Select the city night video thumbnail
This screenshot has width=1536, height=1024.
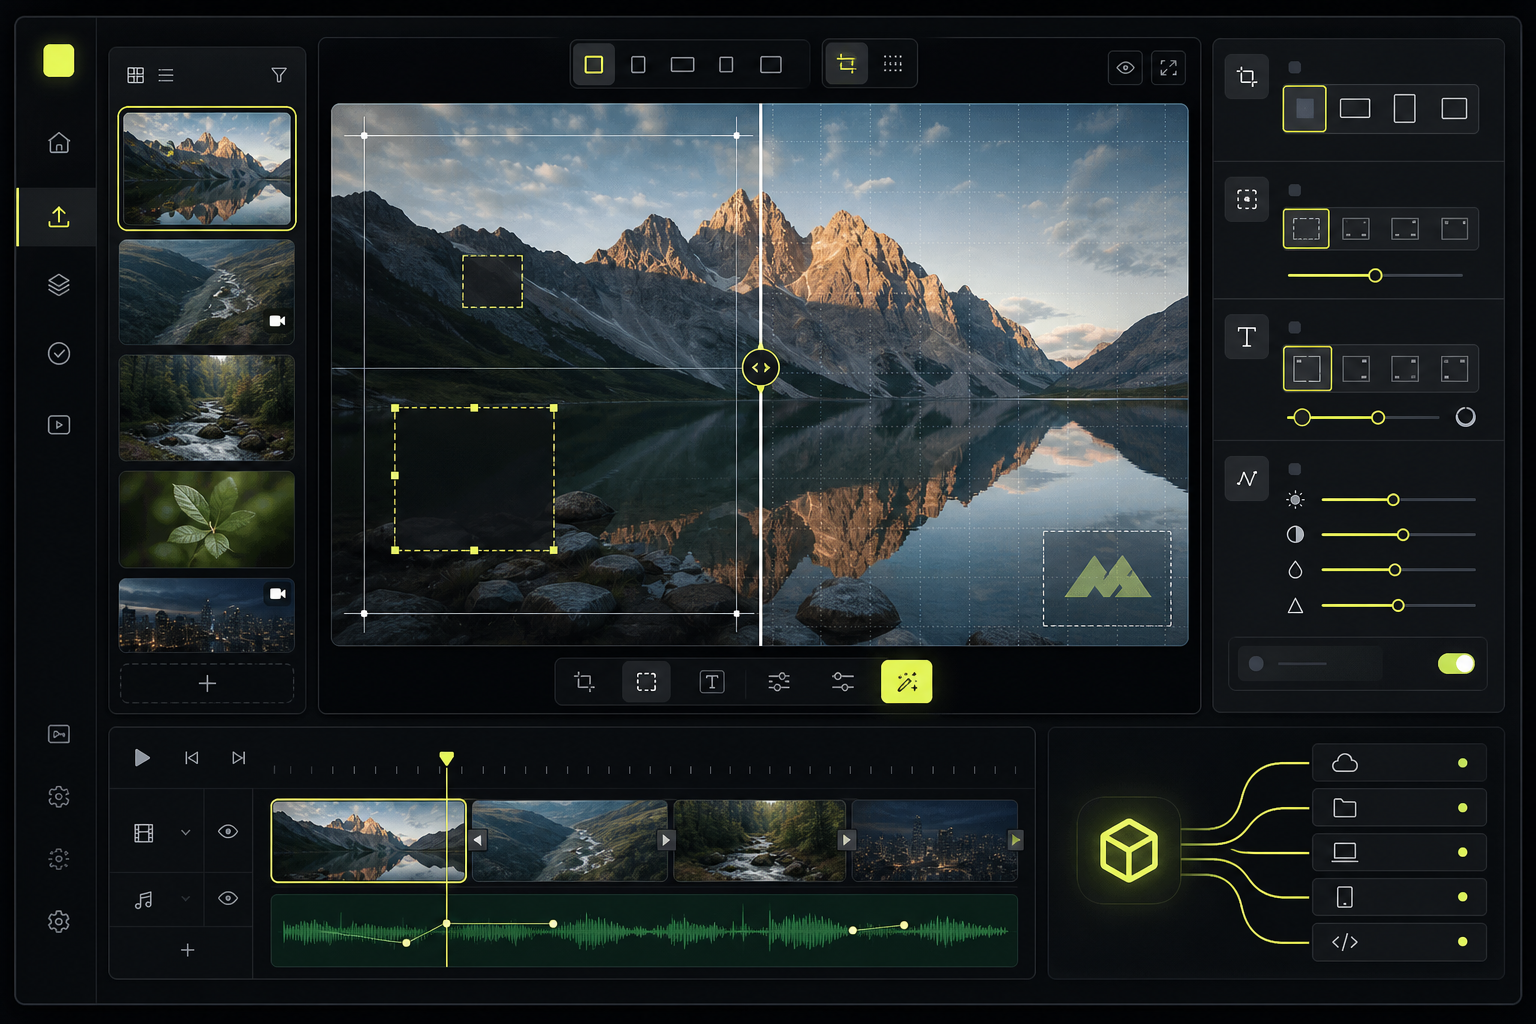click(207, 615)
